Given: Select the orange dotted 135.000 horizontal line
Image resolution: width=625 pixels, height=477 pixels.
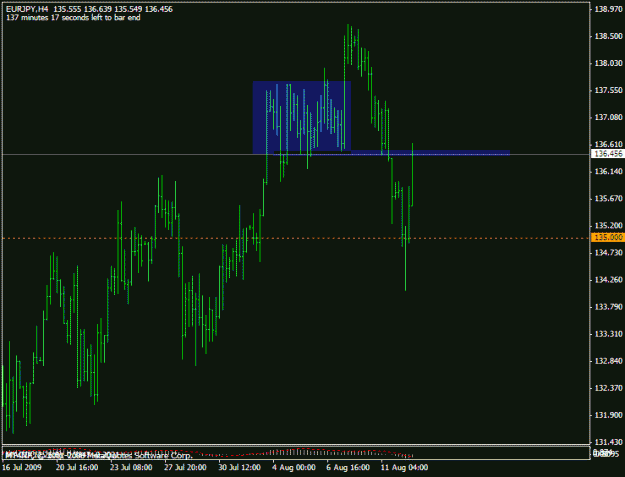Looking at the screenshot, I should [295, 238].
